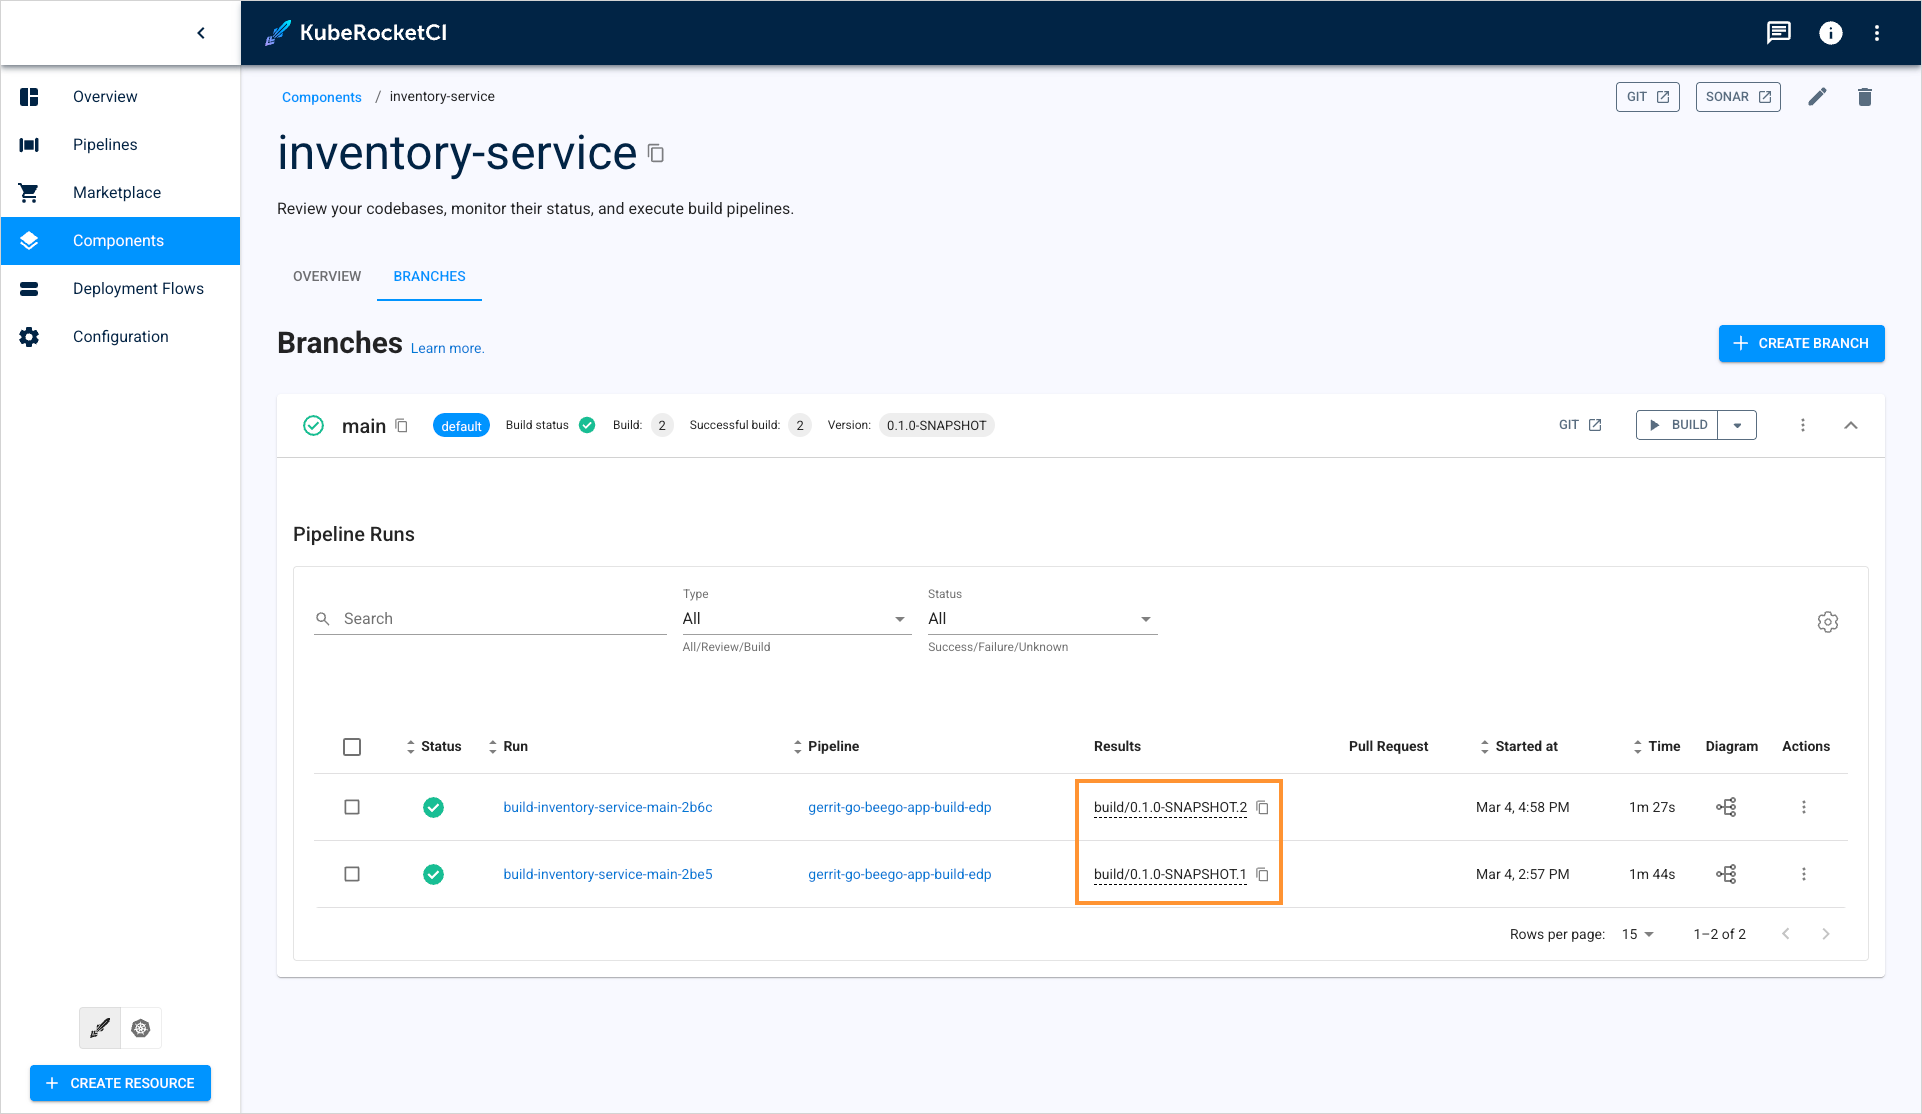Open the three-dot actions menu for first pipeline run

coord(1804,806)
